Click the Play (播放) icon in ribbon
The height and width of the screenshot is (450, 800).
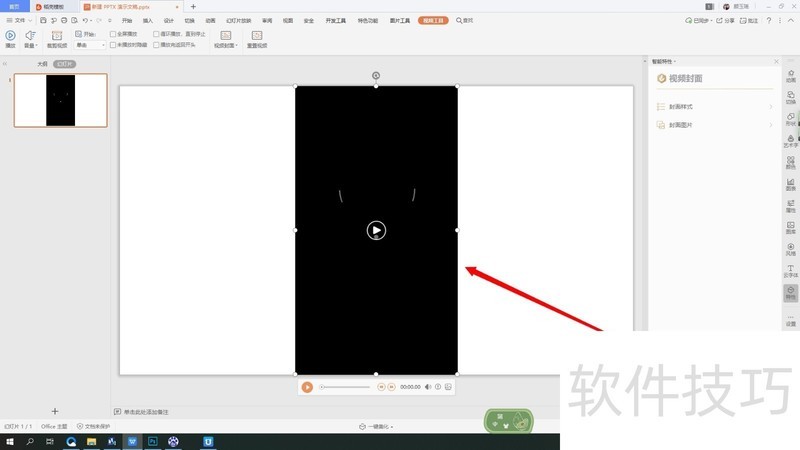[x=10, y=36]
